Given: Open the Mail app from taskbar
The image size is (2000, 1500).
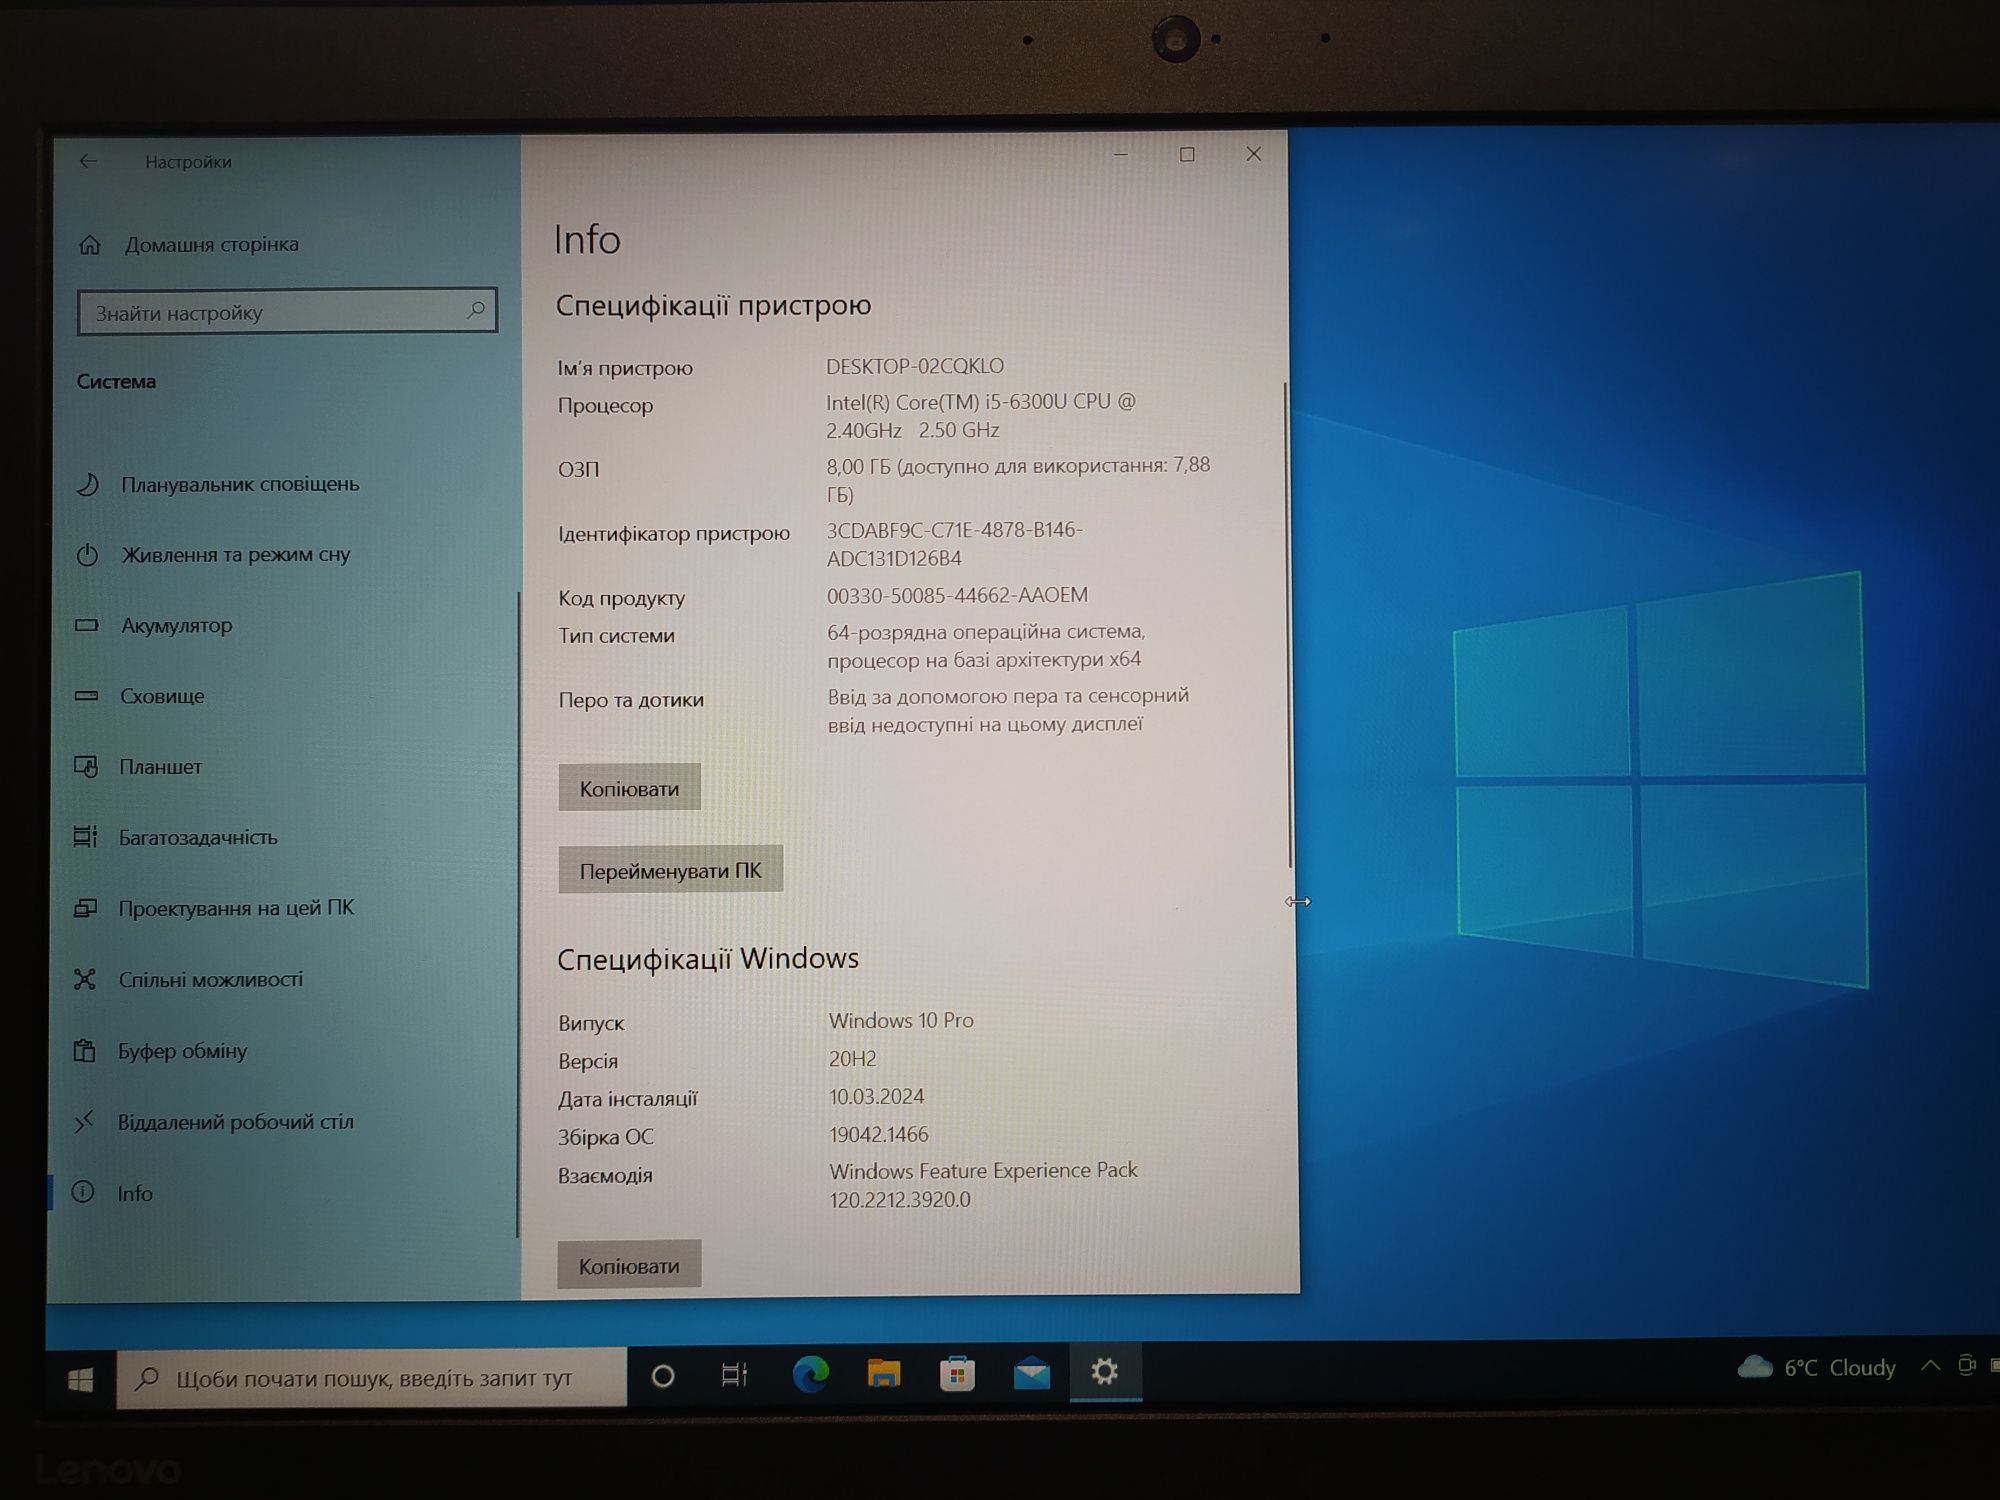Looking at the screenshot, I should [1031, 1373].
